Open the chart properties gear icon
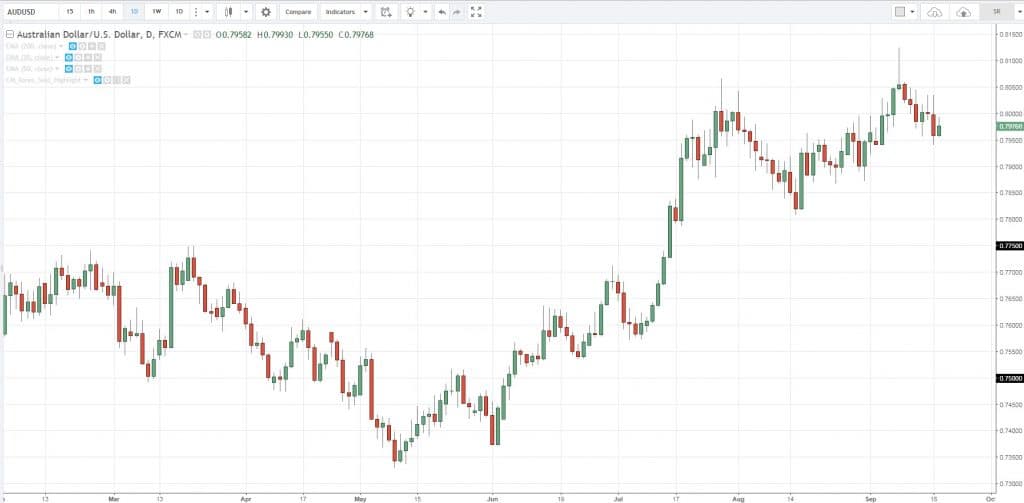 pyautogui.click(x=265, y=12)
